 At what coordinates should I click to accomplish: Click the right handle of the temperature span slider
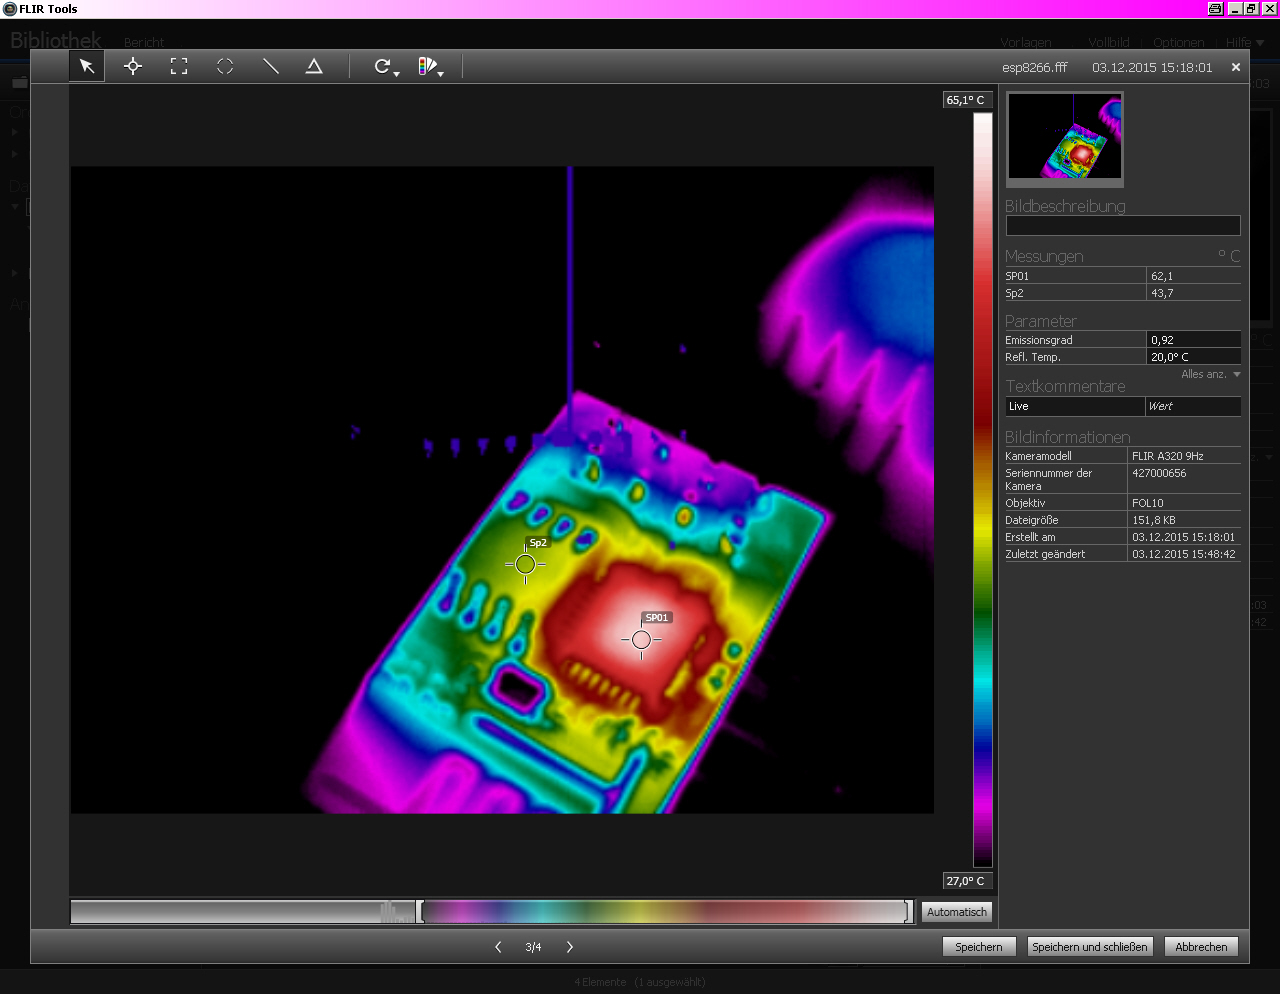[909, 911]
